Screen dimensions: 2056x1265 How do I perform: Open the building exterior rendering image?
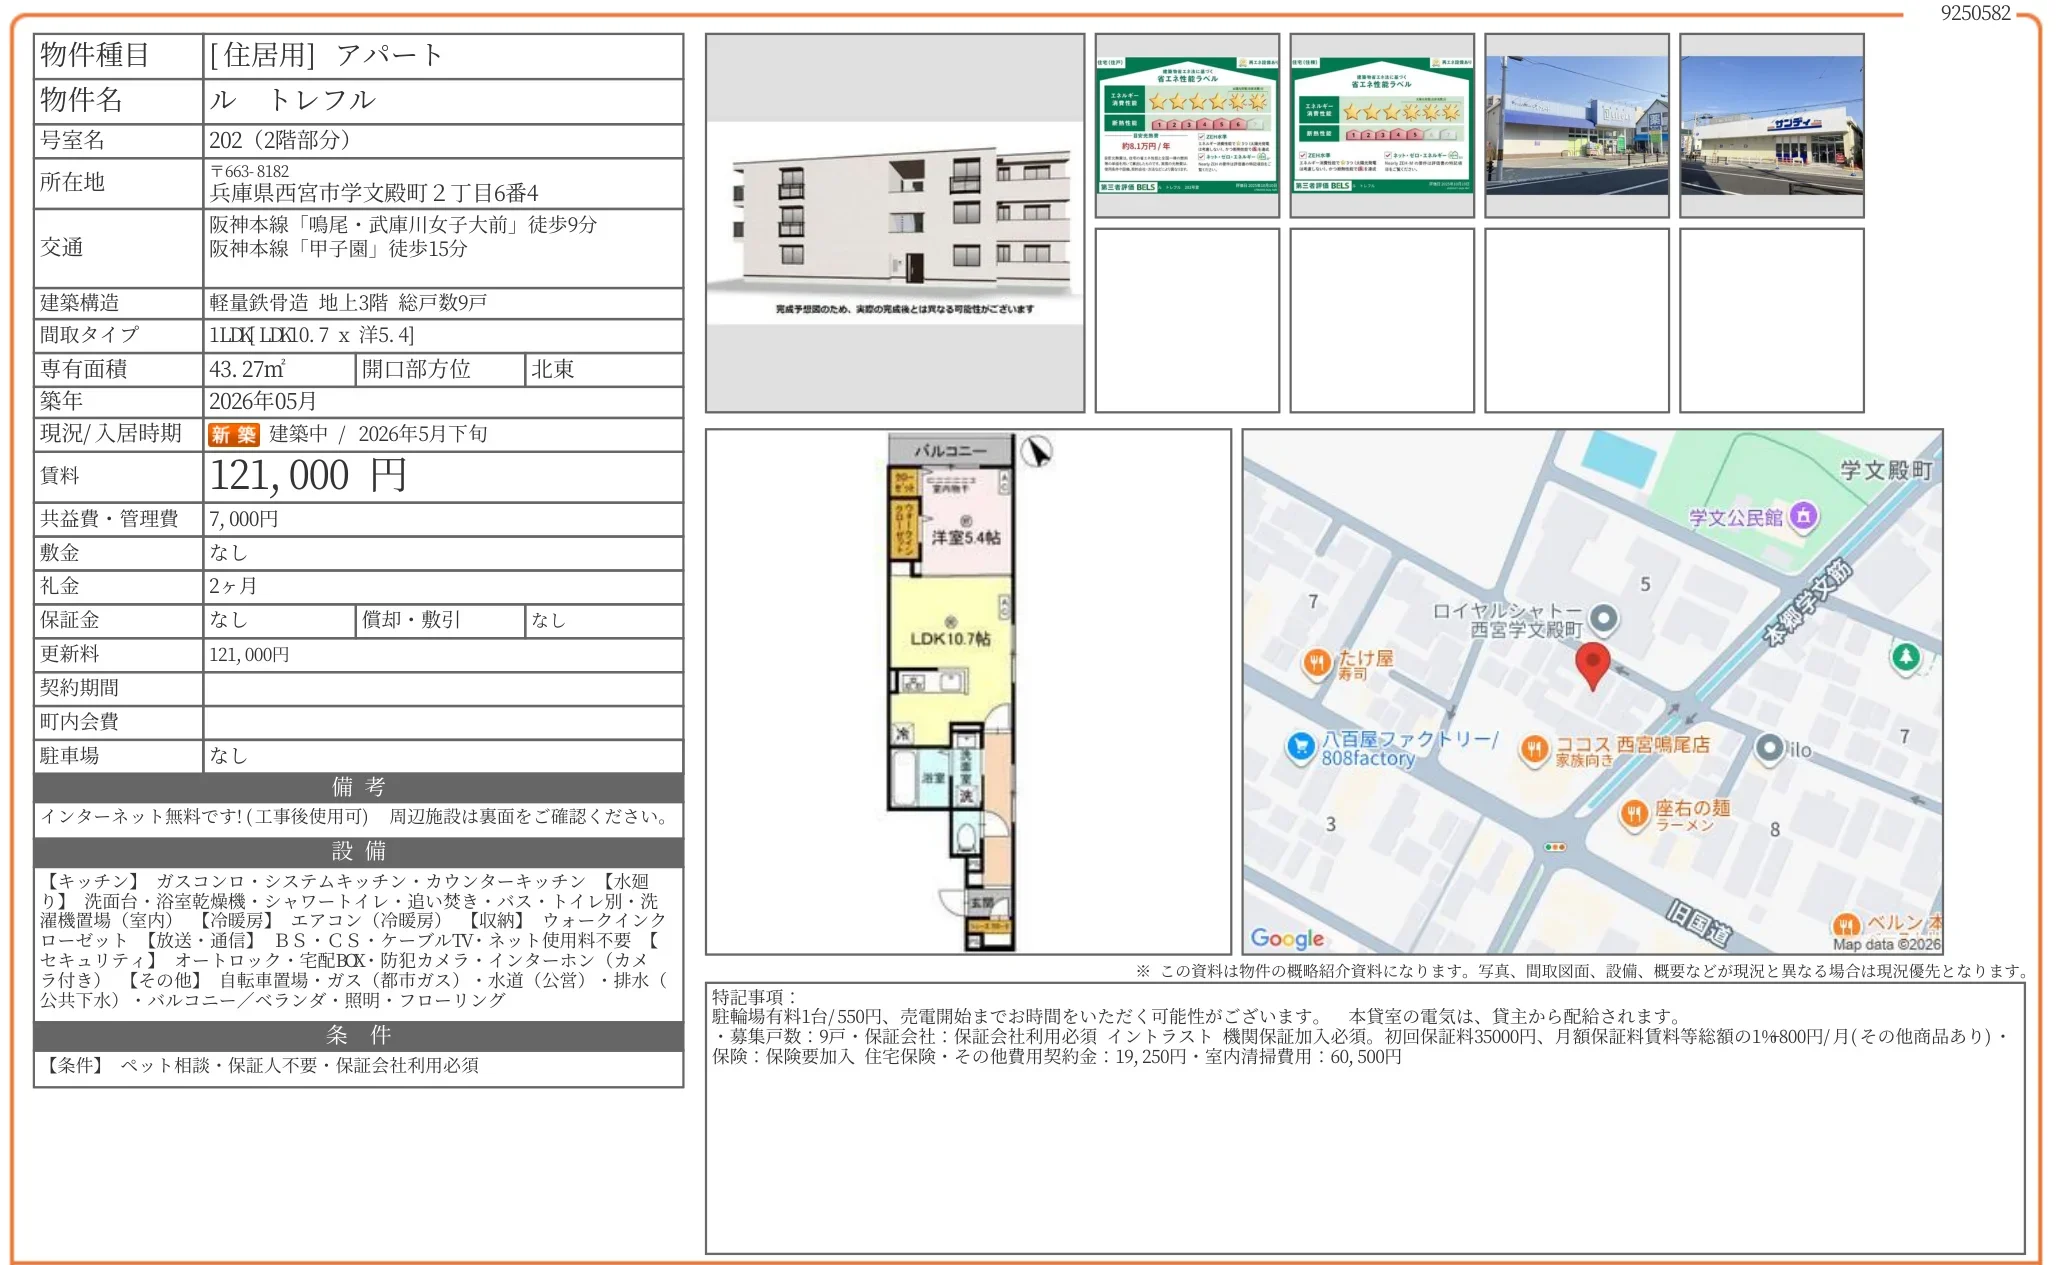point(894,222)
